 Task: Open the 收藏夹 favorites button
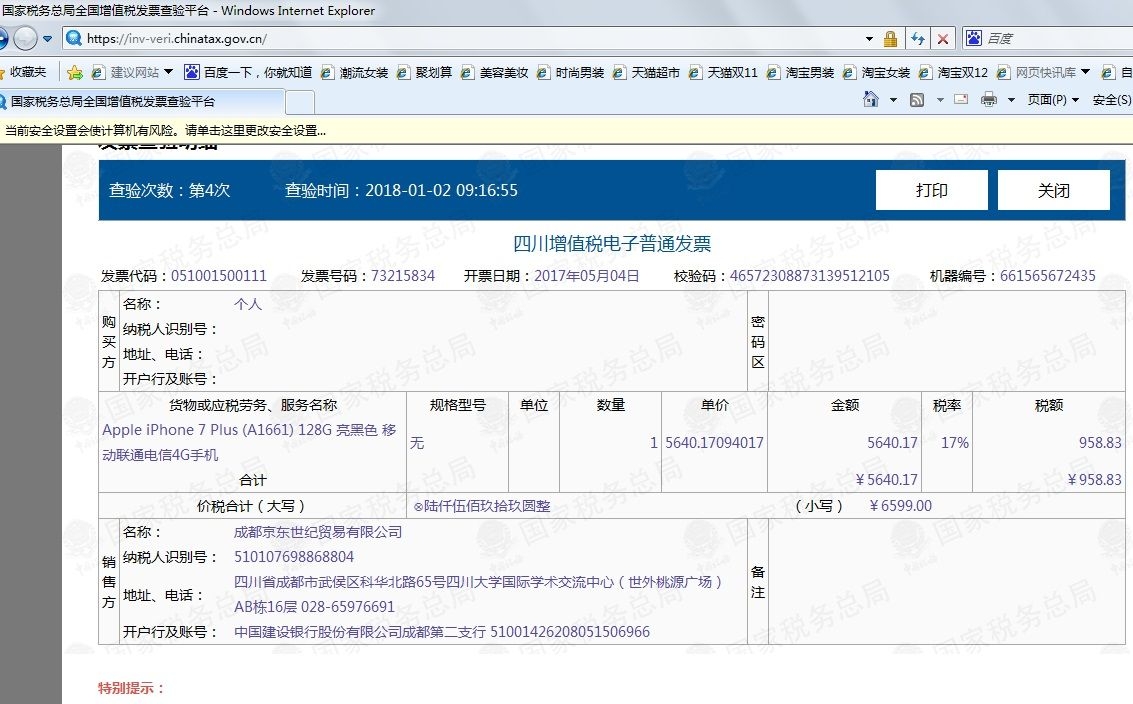click(24, 72)
